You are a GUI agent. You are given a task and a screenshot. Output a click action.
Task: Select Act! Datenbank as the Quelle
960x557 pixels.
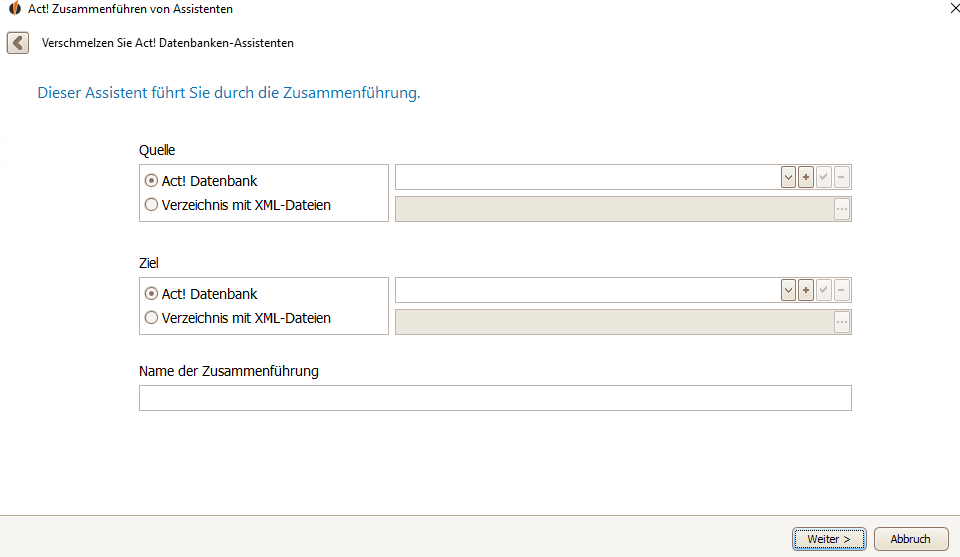coord(152,181)
